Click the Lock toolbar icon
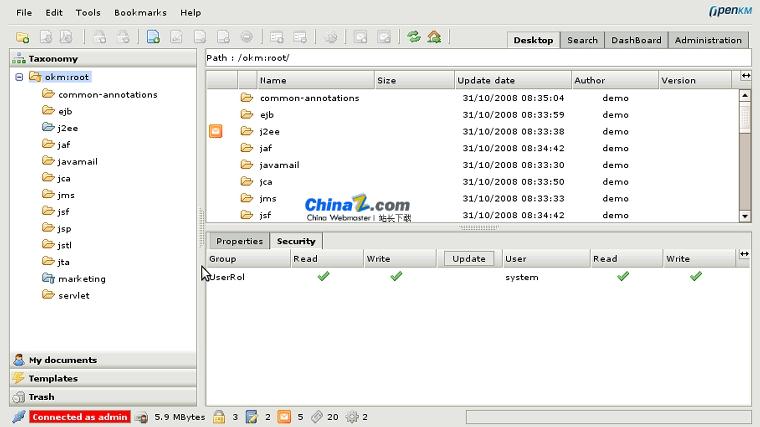This screenshot has height=427, width=760. [100, 37]
